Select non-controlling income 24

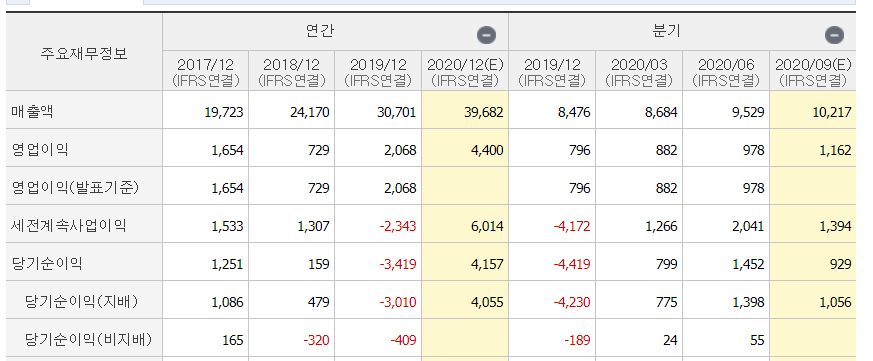tap(670, 340)
